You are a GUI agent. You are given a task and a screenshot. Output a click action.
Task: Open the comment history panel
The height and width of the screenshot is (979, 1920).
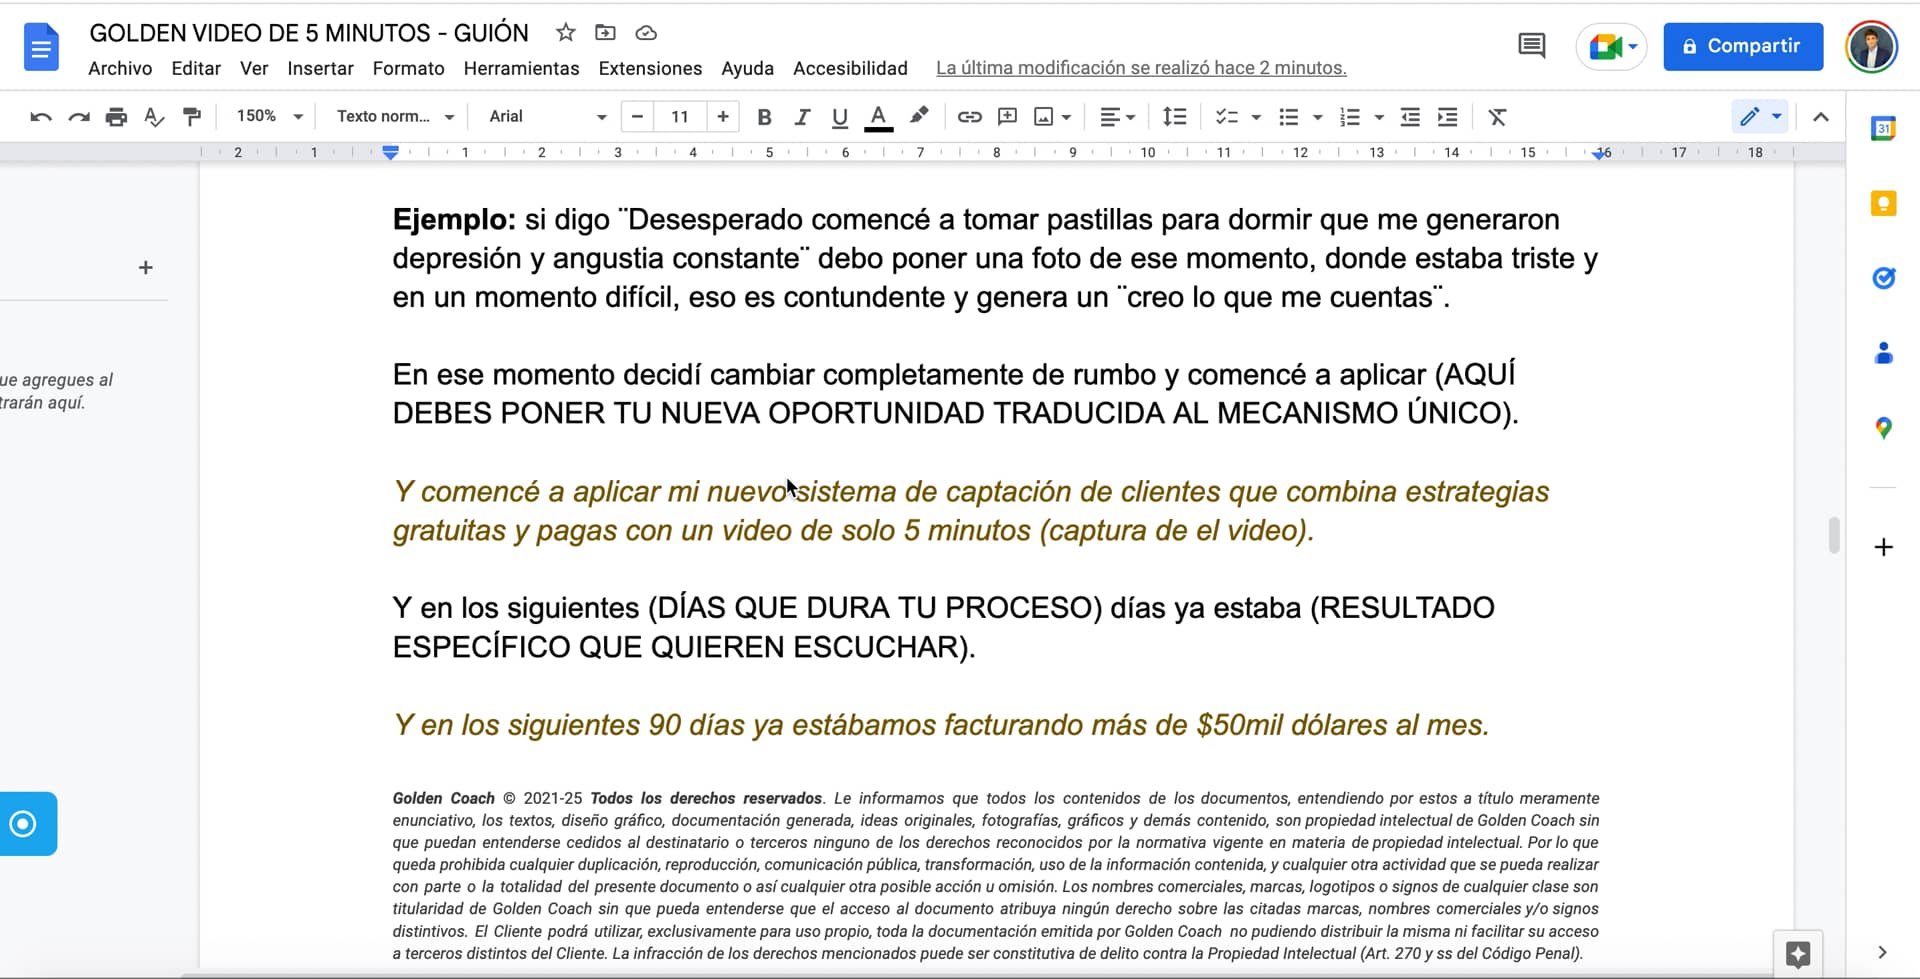click(1530, 46)
